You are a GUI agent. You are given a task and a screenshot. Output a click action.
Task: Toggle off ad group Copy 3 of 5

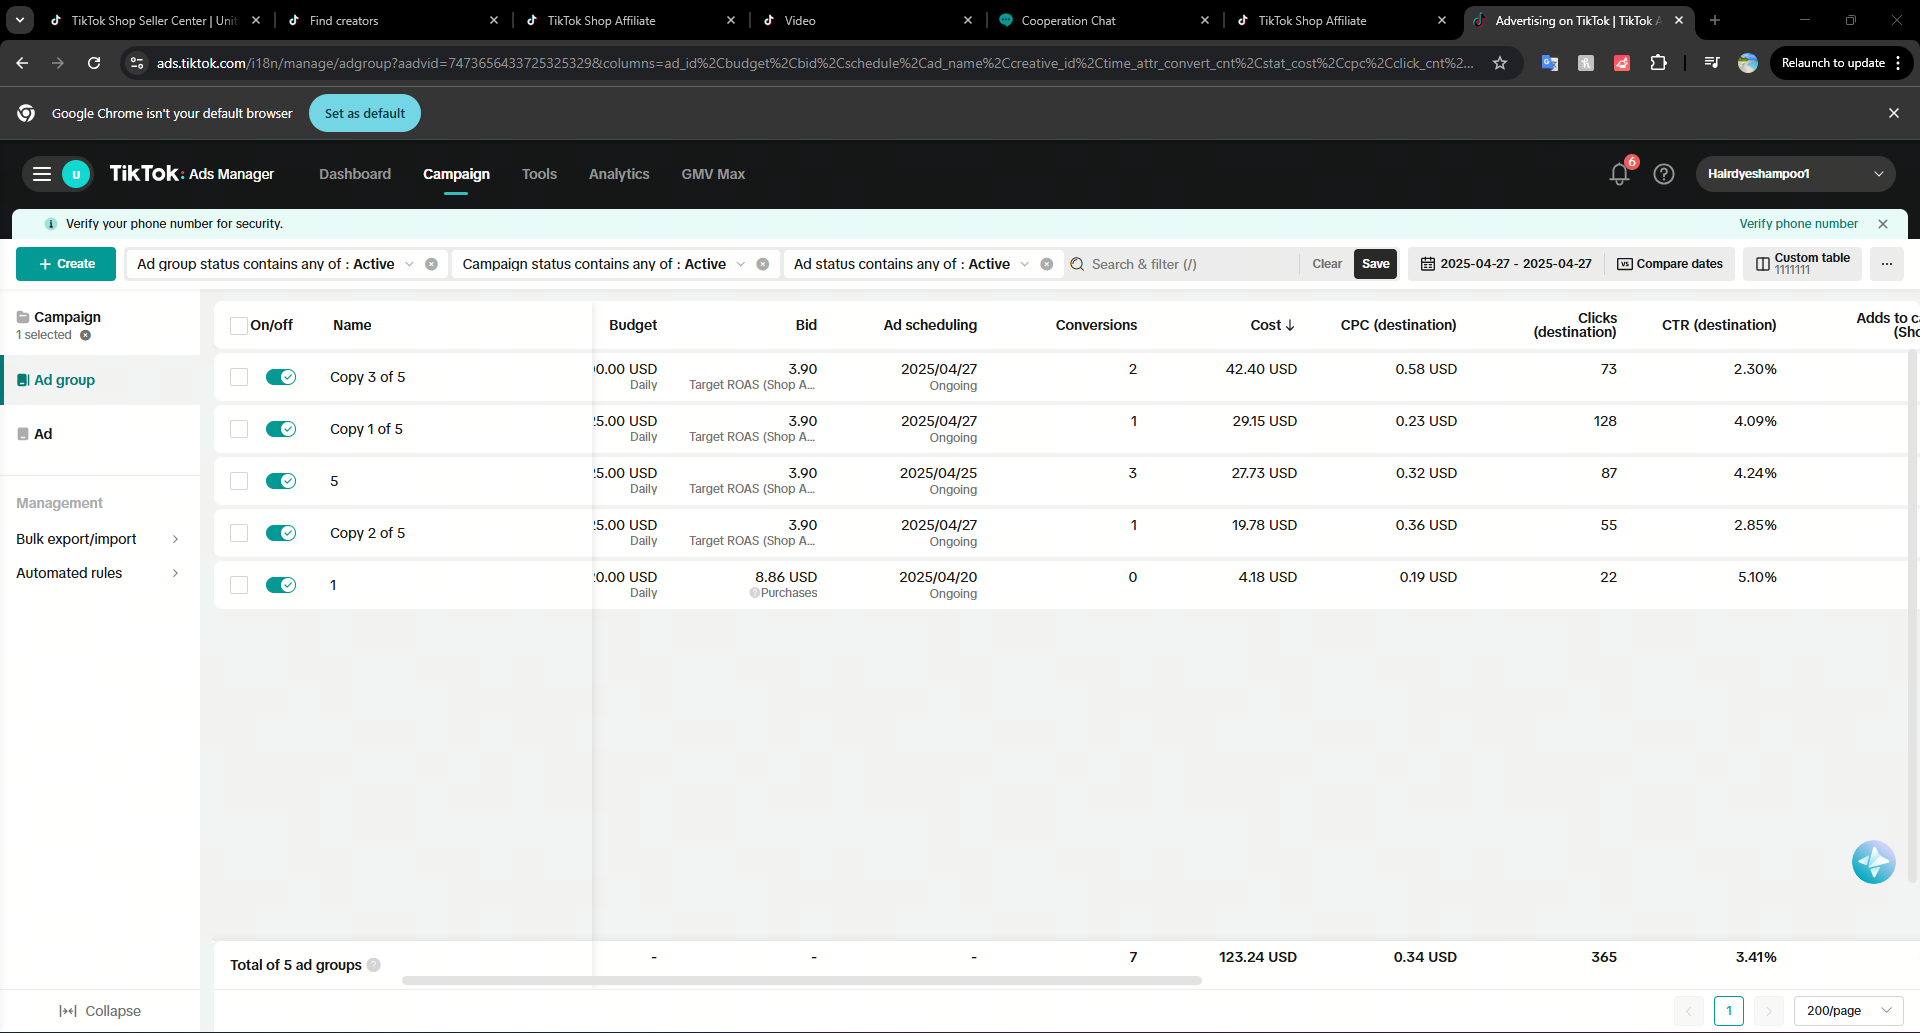point(281,377)
